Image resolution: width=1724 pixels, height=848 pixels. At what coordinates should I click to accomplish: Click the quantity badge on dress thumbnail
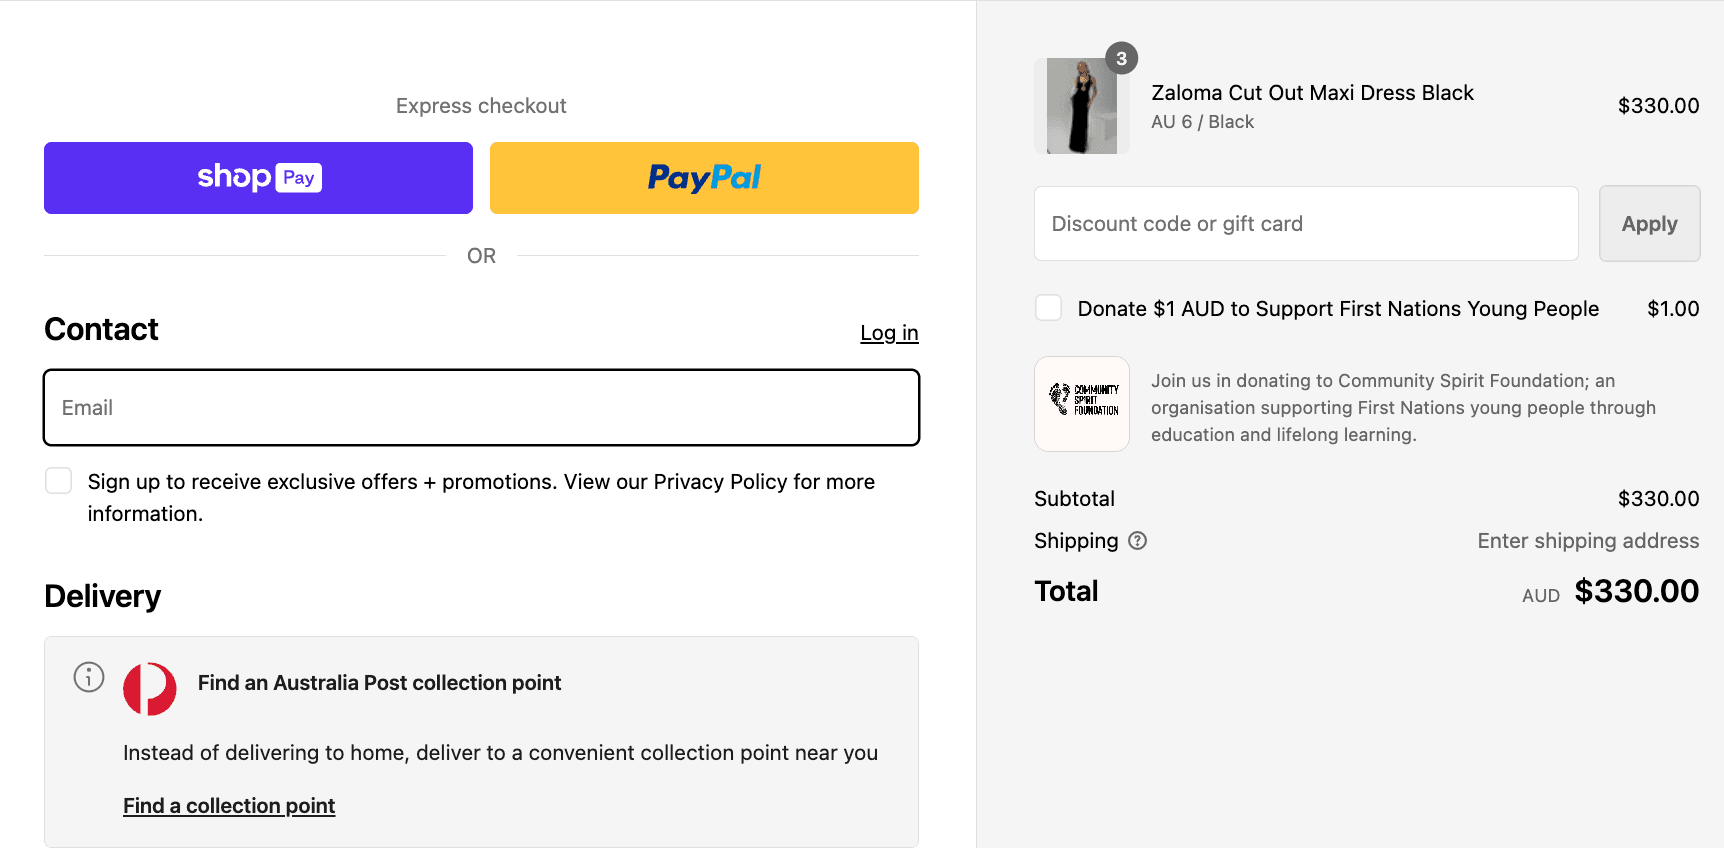coord(1121,59)
